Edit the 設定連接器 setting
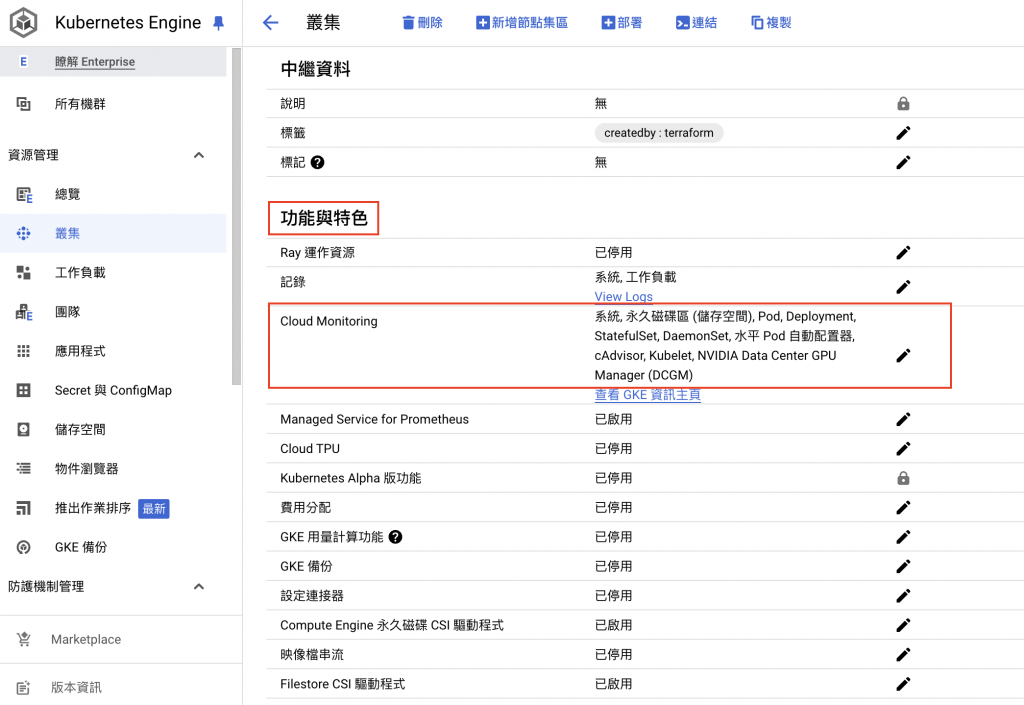The height and width of the screenshot is (705, 1024). 903,595
